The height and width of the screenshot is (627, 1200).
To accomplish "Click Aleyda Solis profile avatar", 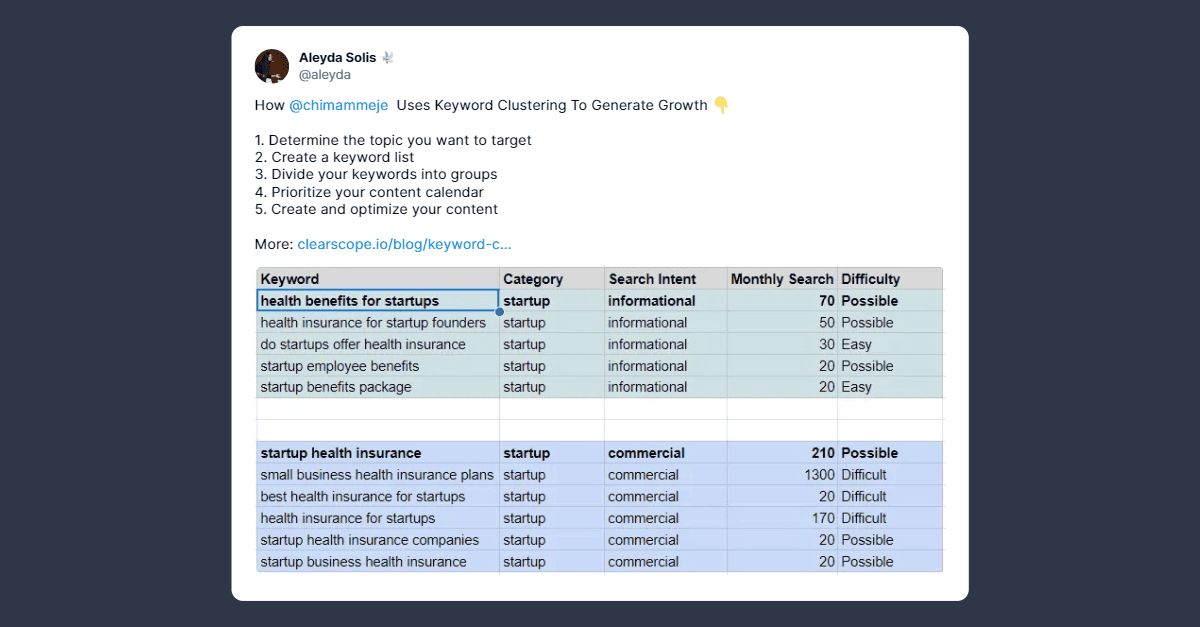I will [272, 66].
